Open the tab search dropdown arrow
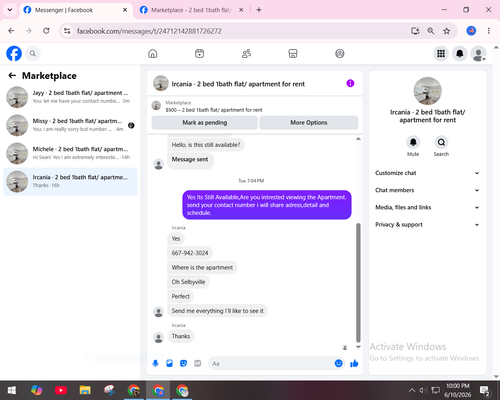500x400 pixels. tap(10, 10)
